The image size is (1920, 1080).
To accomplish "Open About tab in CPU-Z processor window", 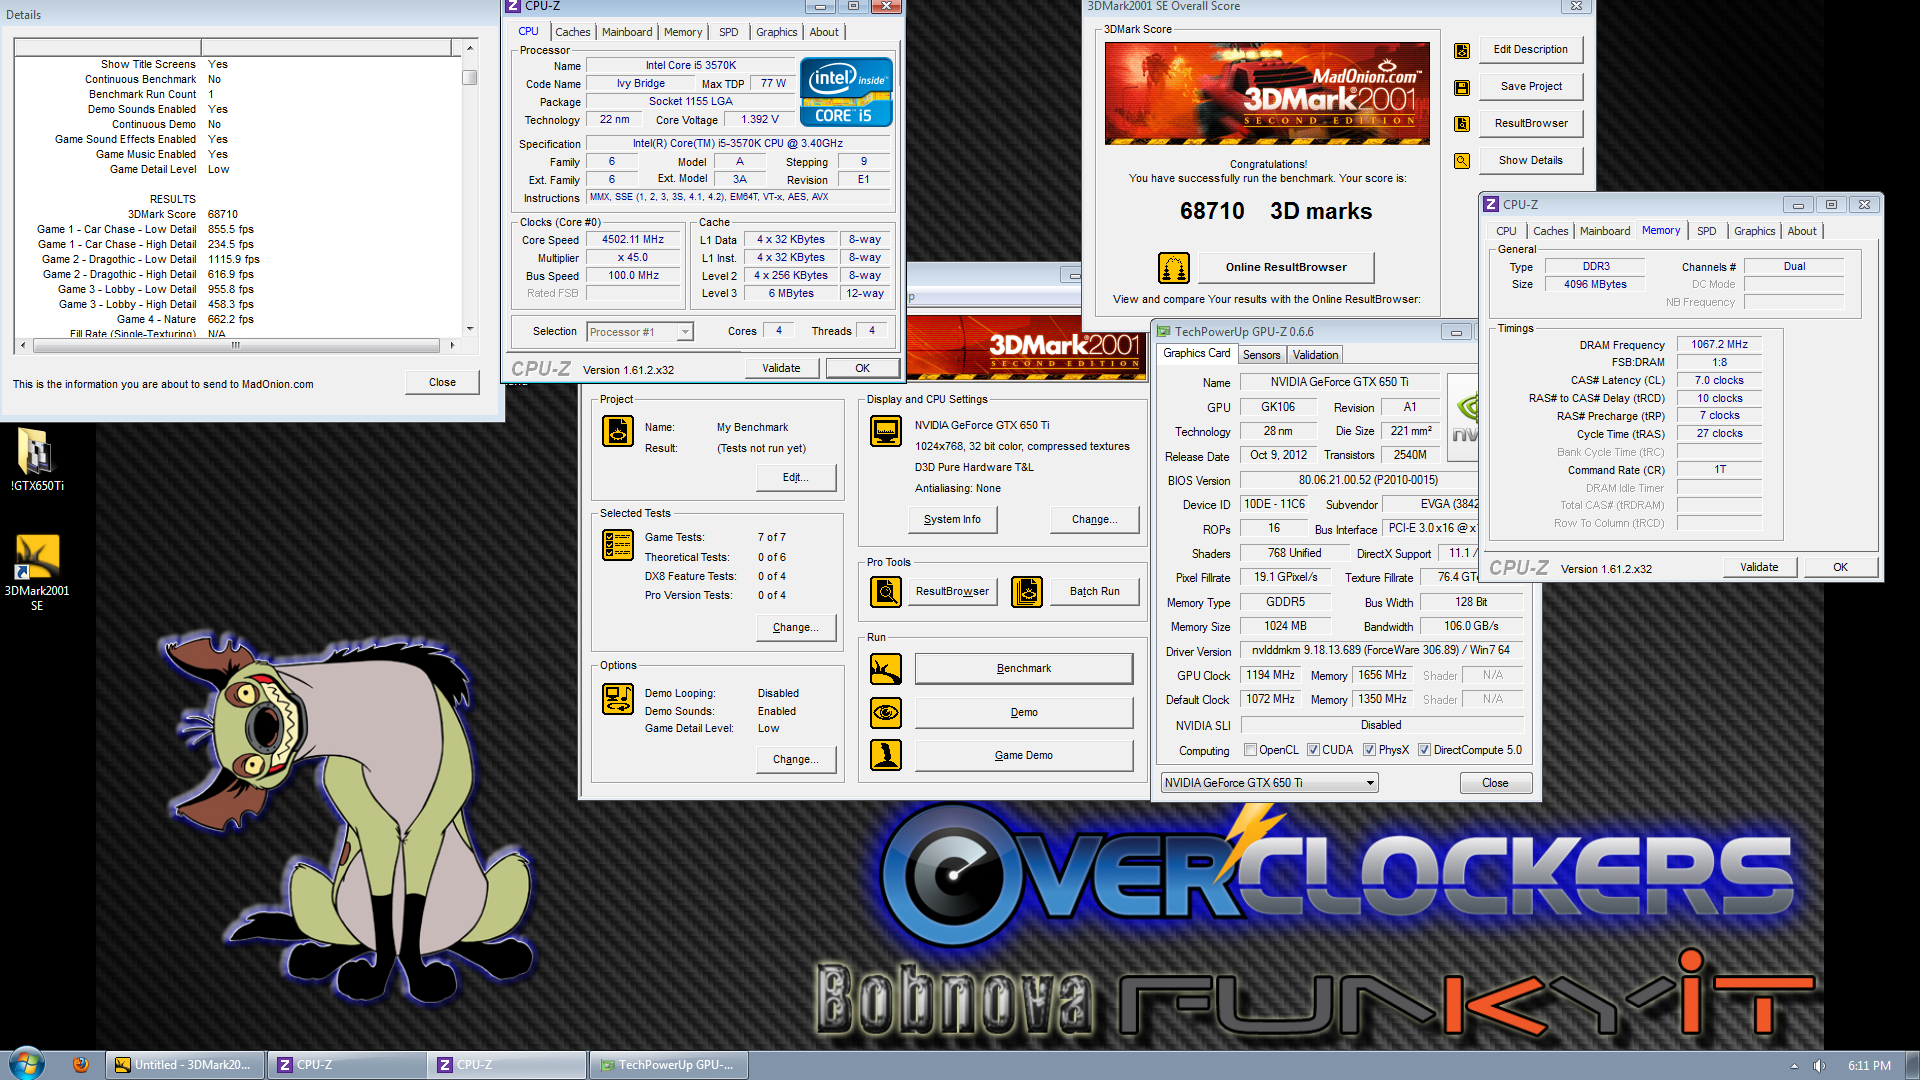I will coord(824,32).
